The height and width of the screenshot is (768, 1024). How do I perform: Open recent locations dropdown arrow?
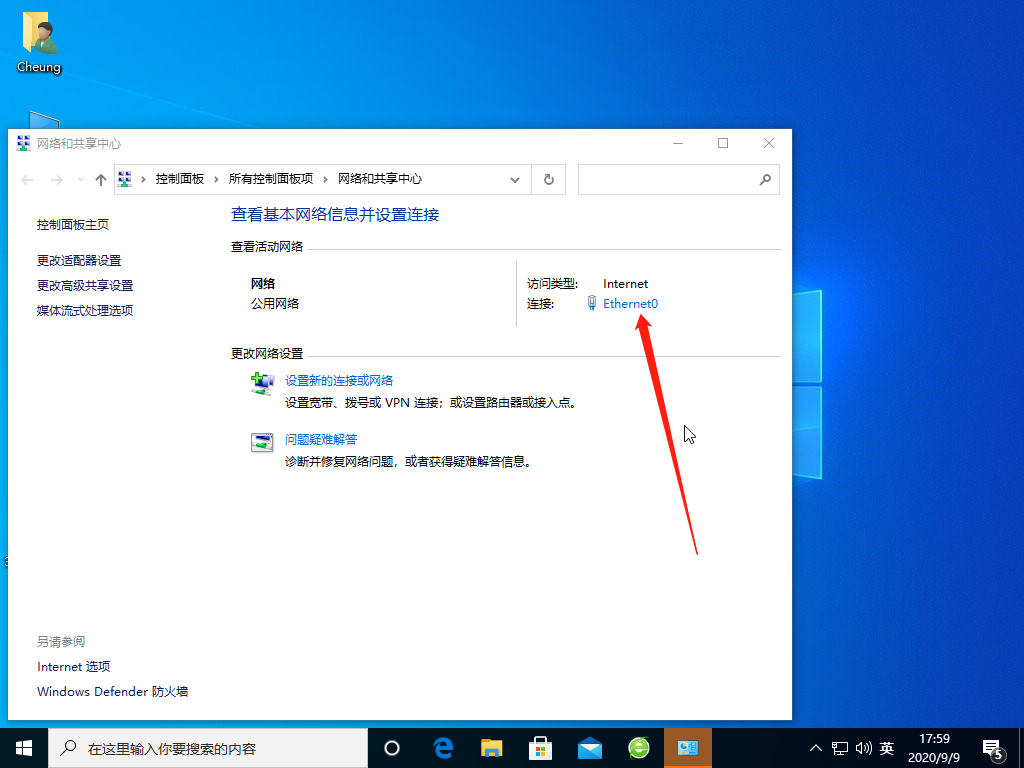click(80, 180)
